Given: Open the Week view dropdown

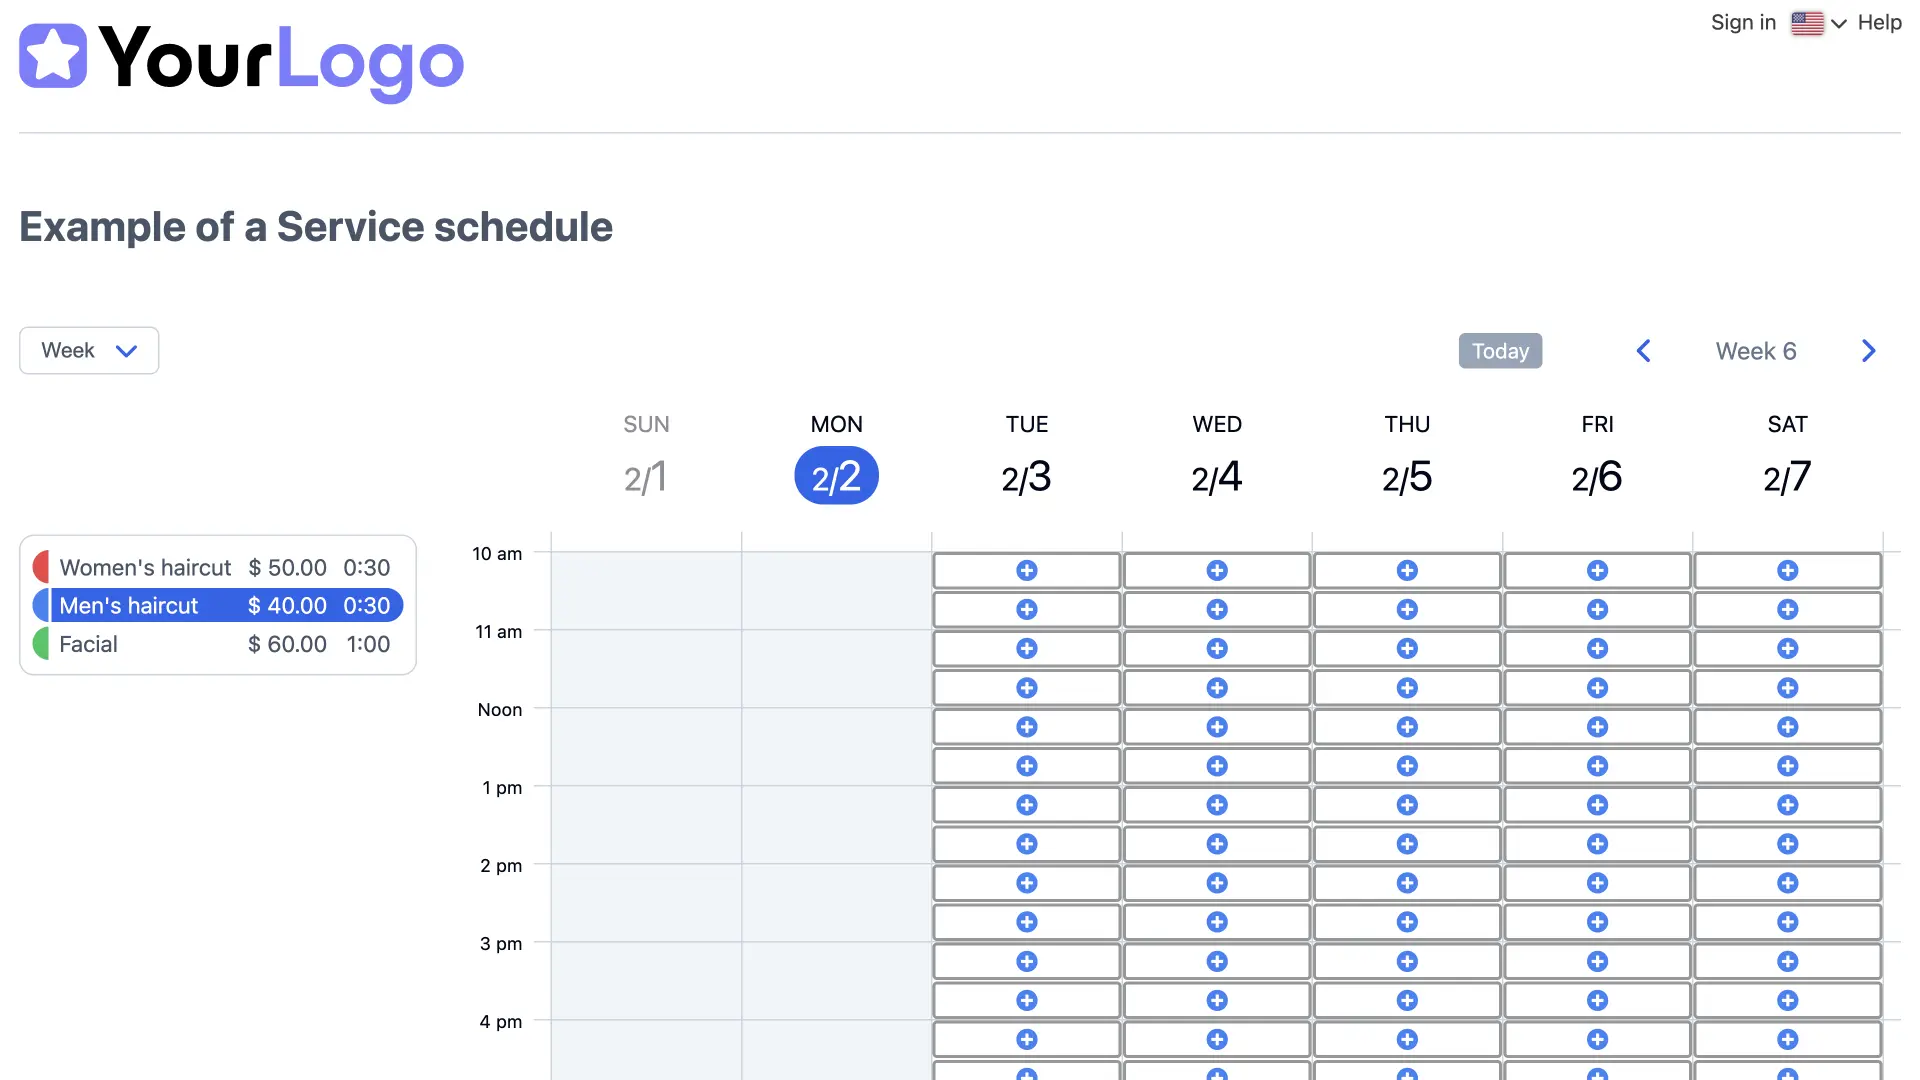Looking at the screenshot, I should click(x=89, y=351).
